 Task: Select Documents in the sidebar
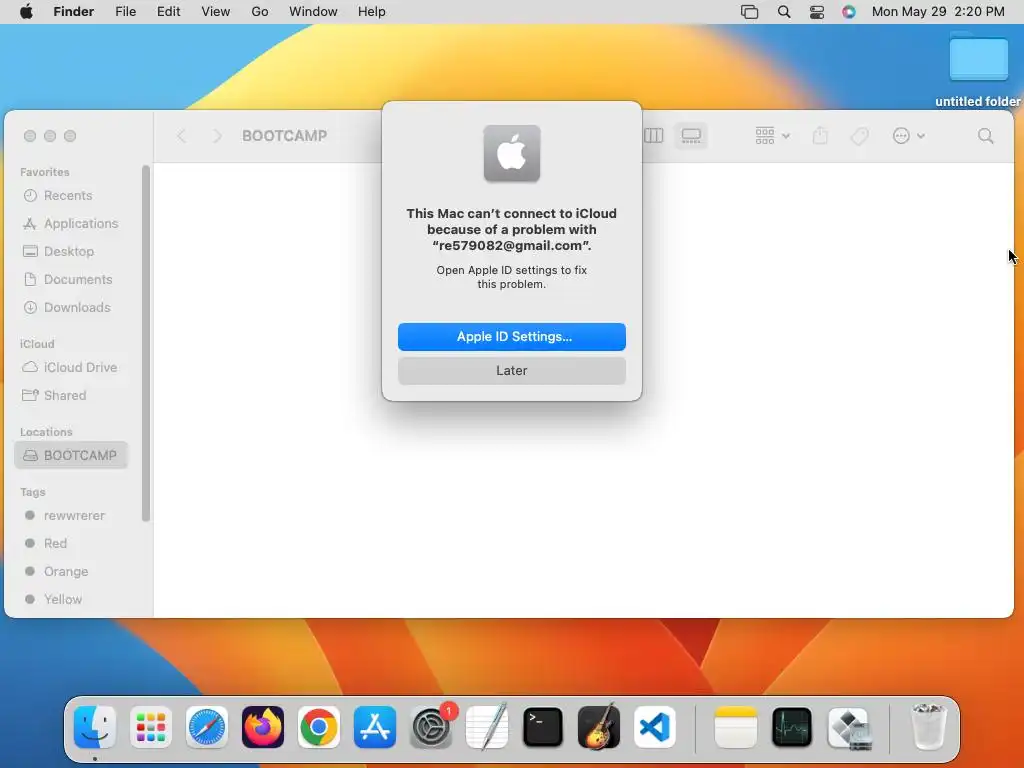(71, 280)
